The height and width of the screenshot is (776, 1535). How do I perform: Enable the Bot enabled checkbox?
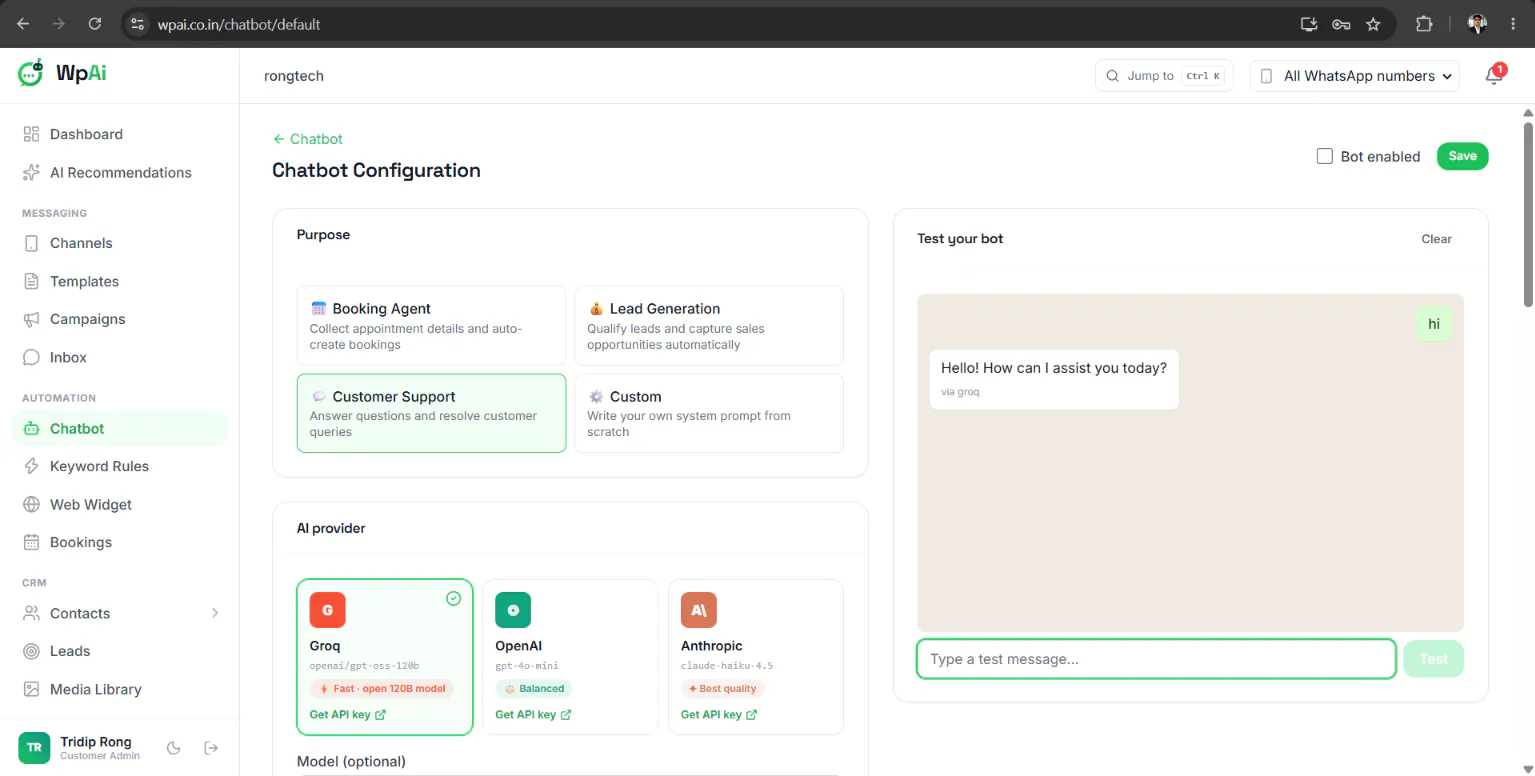1325,156
